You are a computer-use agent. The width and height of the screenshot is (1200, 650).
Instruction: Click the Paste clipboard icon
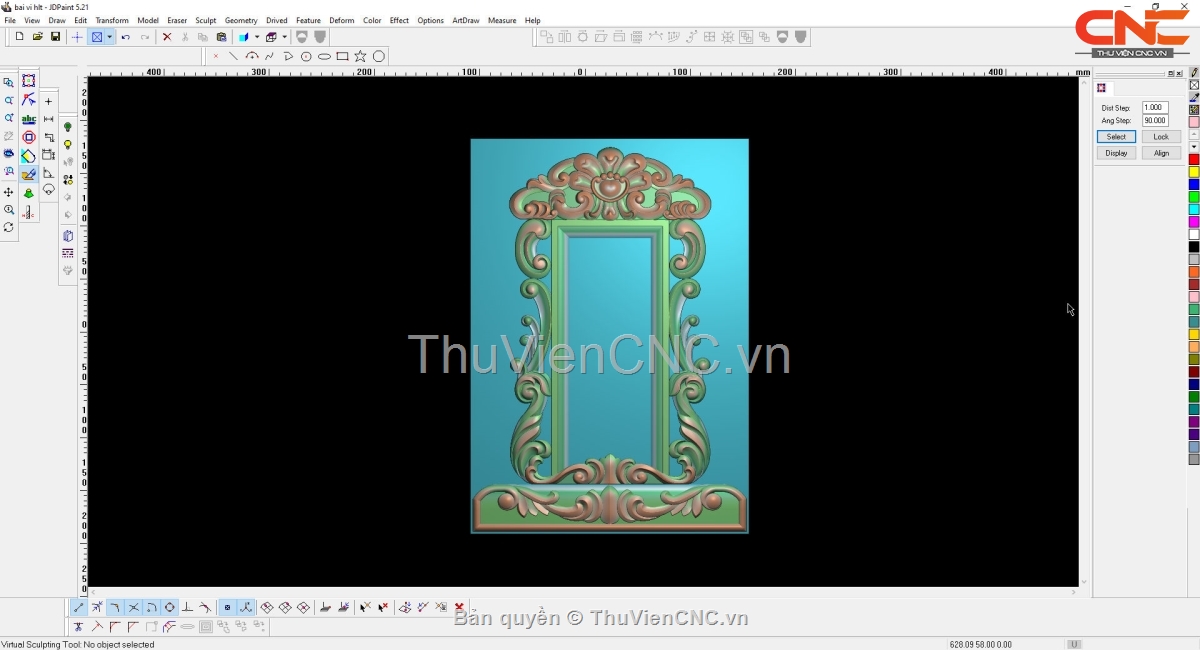(x=221, y=37)
